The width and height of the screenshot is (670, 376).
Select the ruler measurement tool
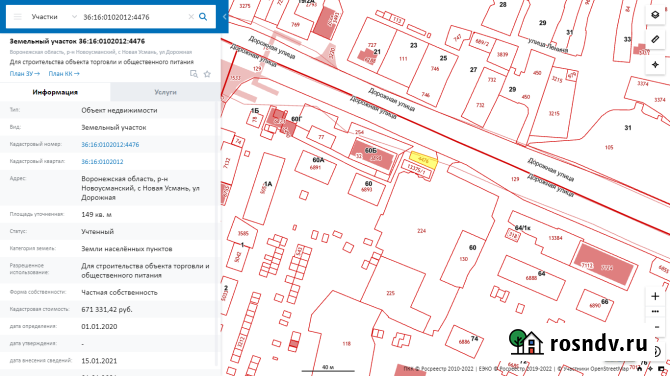coord(655,39)
